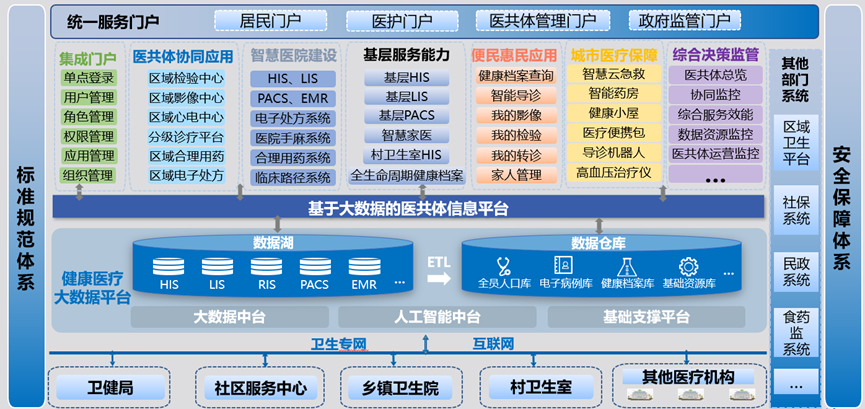Click the 基于大数据的医共体信息平台 bar
Image resolution: width=865 pixels, height=409 pixels.
(408, 208)
